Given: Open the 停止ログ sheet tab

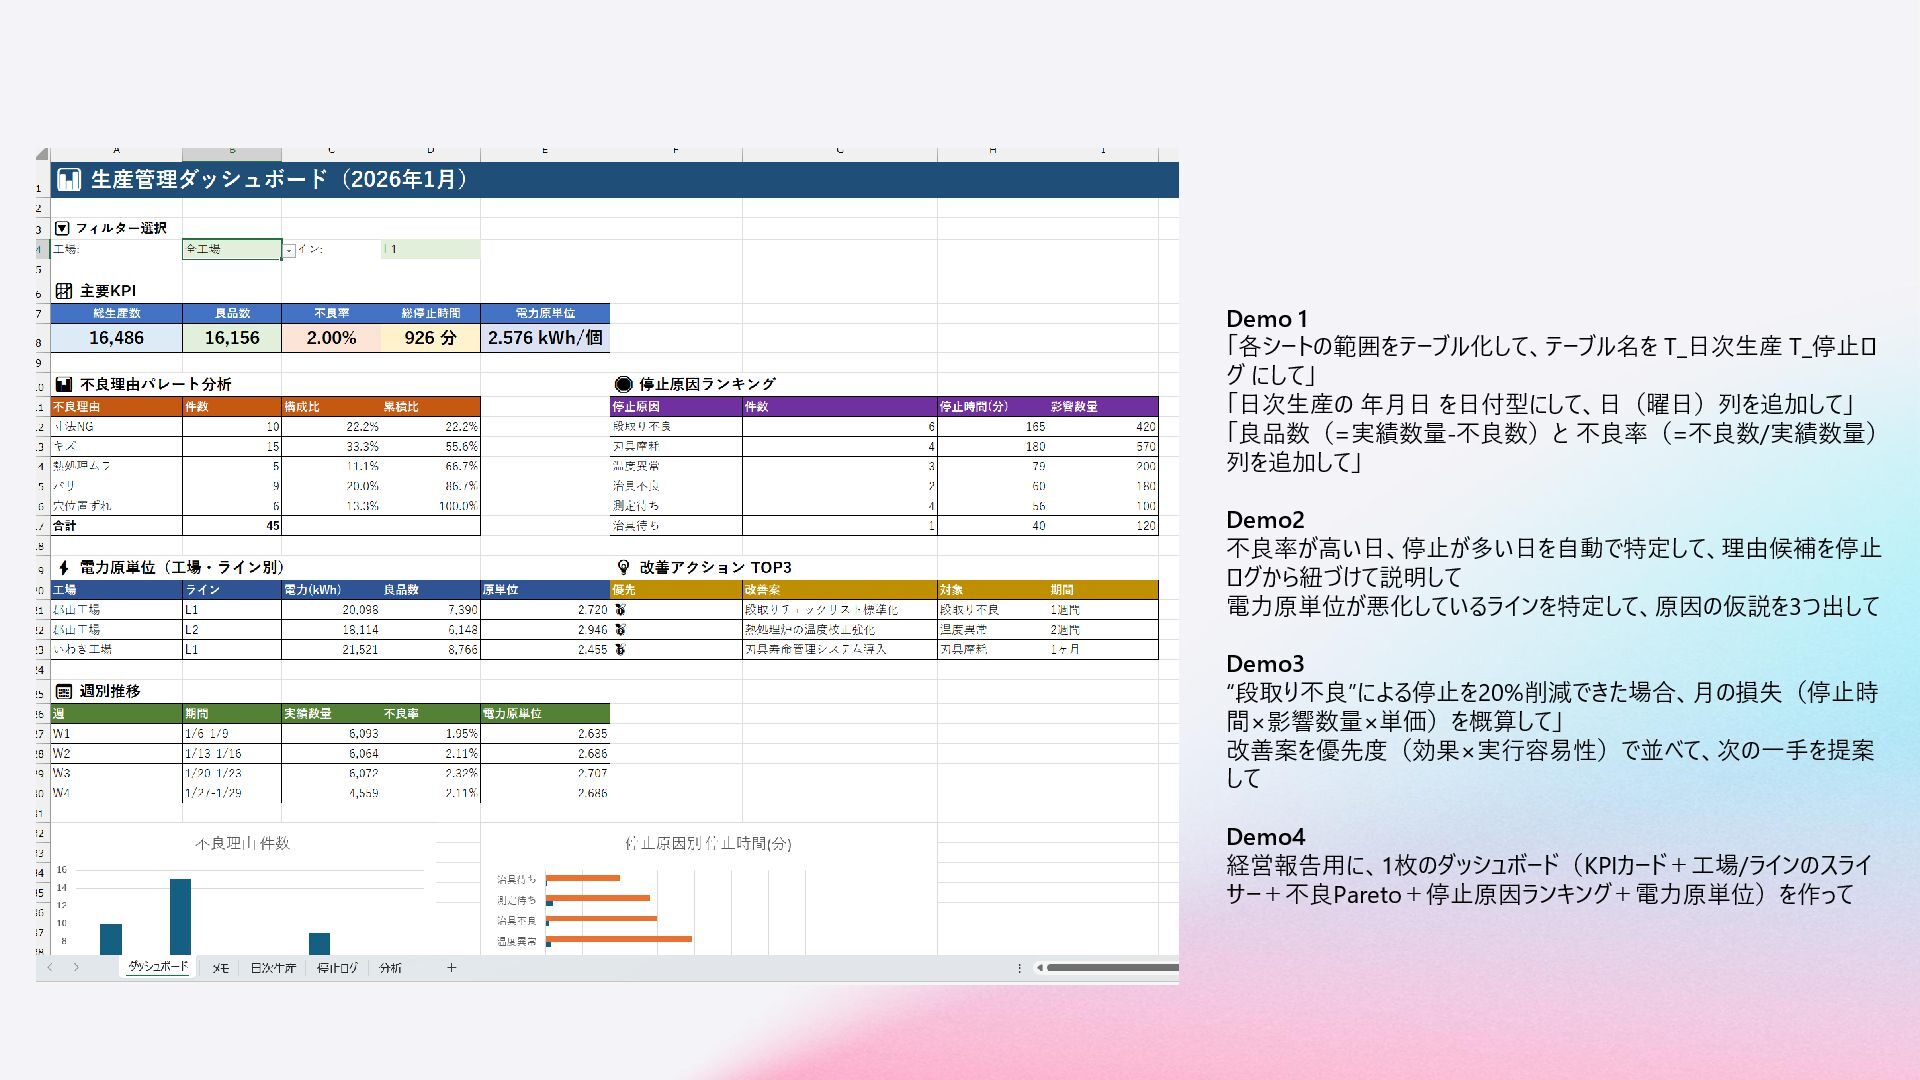Looking at the screenshot, I should click(337, 968).
